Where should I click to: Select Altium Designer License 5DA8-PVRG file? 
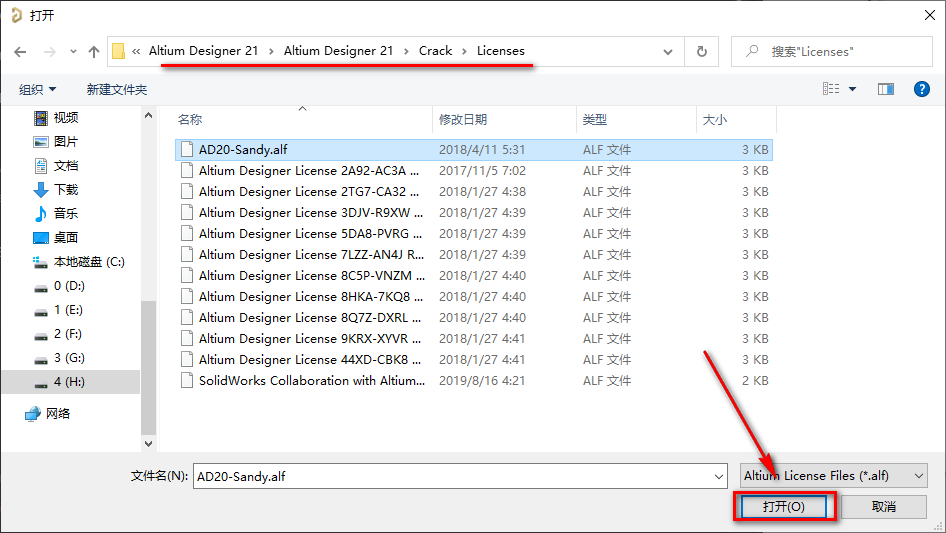click(x=474, y=234)
